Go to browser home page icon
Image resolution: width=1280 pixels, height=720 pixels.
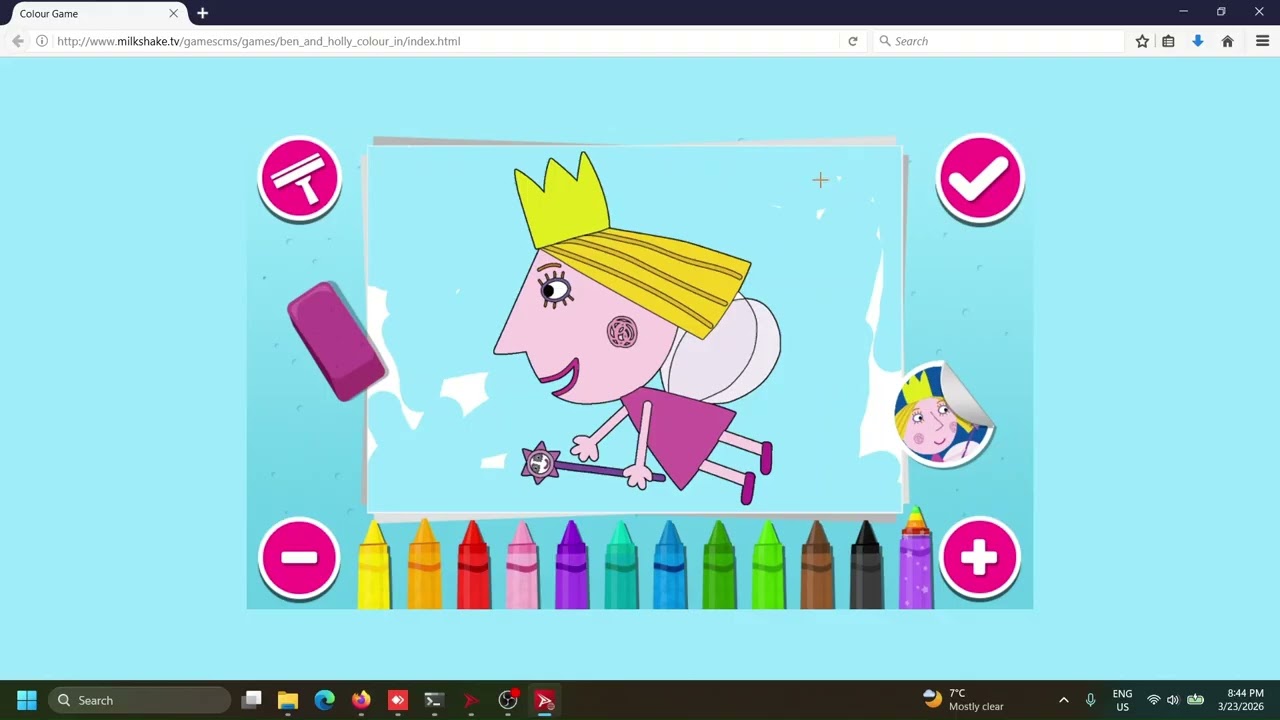1227,41
